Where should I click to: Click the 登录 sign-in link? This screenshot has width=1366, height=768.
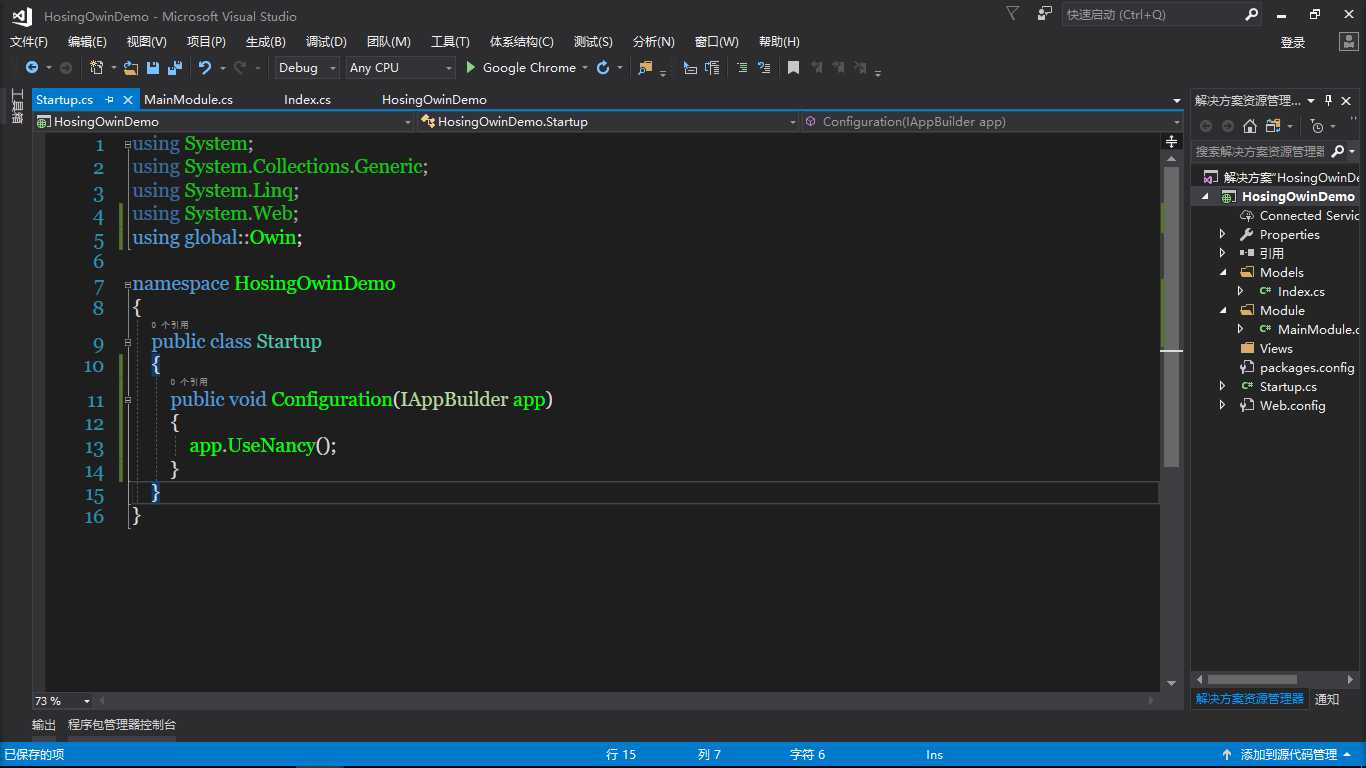coord(1293,42)
